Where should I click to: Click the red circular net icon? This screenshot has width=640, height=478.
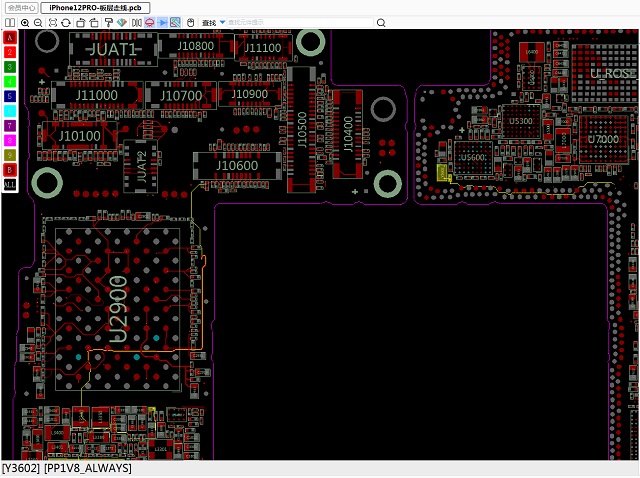coord(149,22)
